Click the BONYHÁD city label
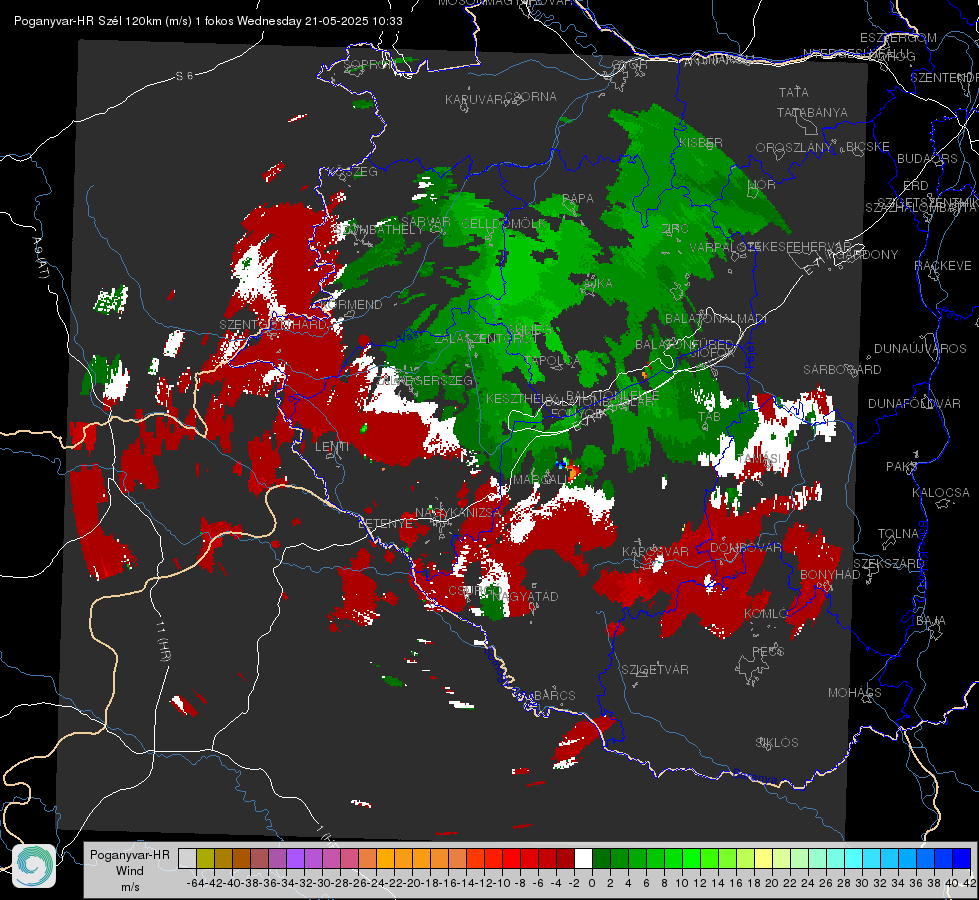Screen dimensions: 979x900 point(830,575)
